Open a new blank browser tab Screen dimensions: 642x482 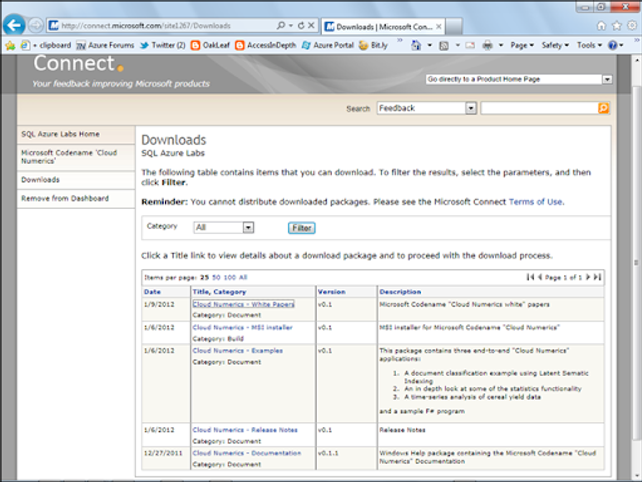454,27
